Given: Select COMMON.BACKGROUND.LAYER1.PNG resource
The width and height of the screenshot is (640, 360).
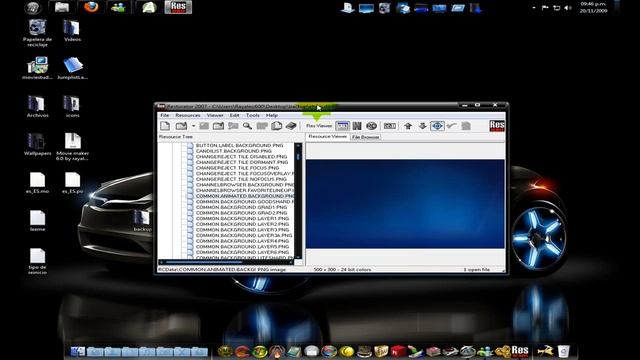Looking at the screenshot, I should (242, 218).
